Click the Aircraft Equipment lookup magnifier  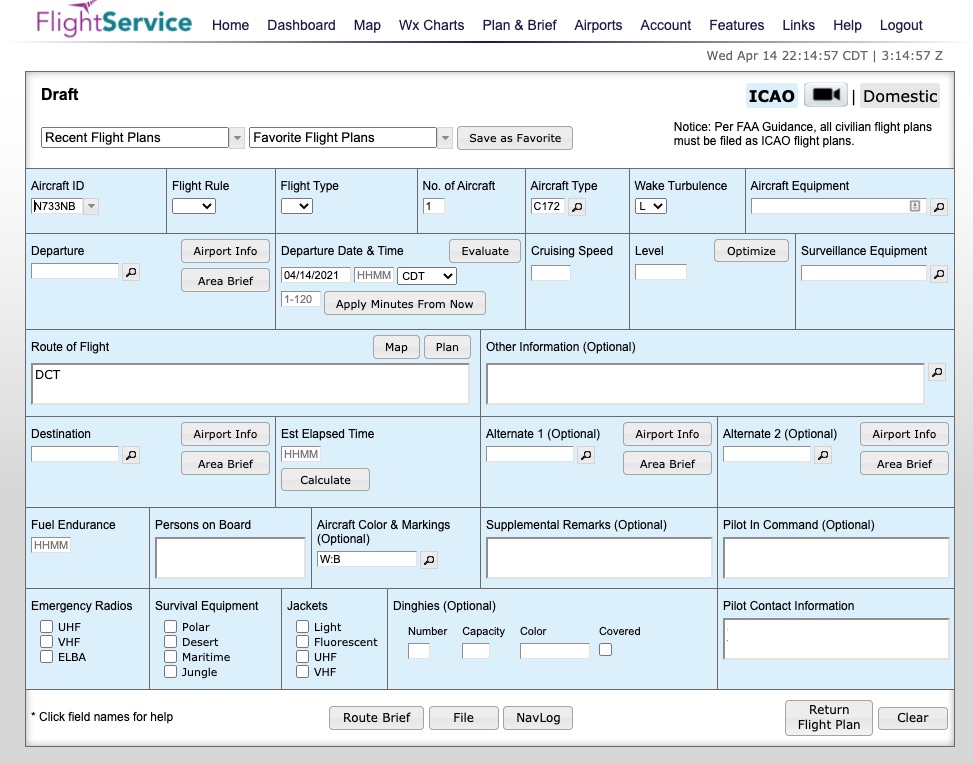pos(938,207)
